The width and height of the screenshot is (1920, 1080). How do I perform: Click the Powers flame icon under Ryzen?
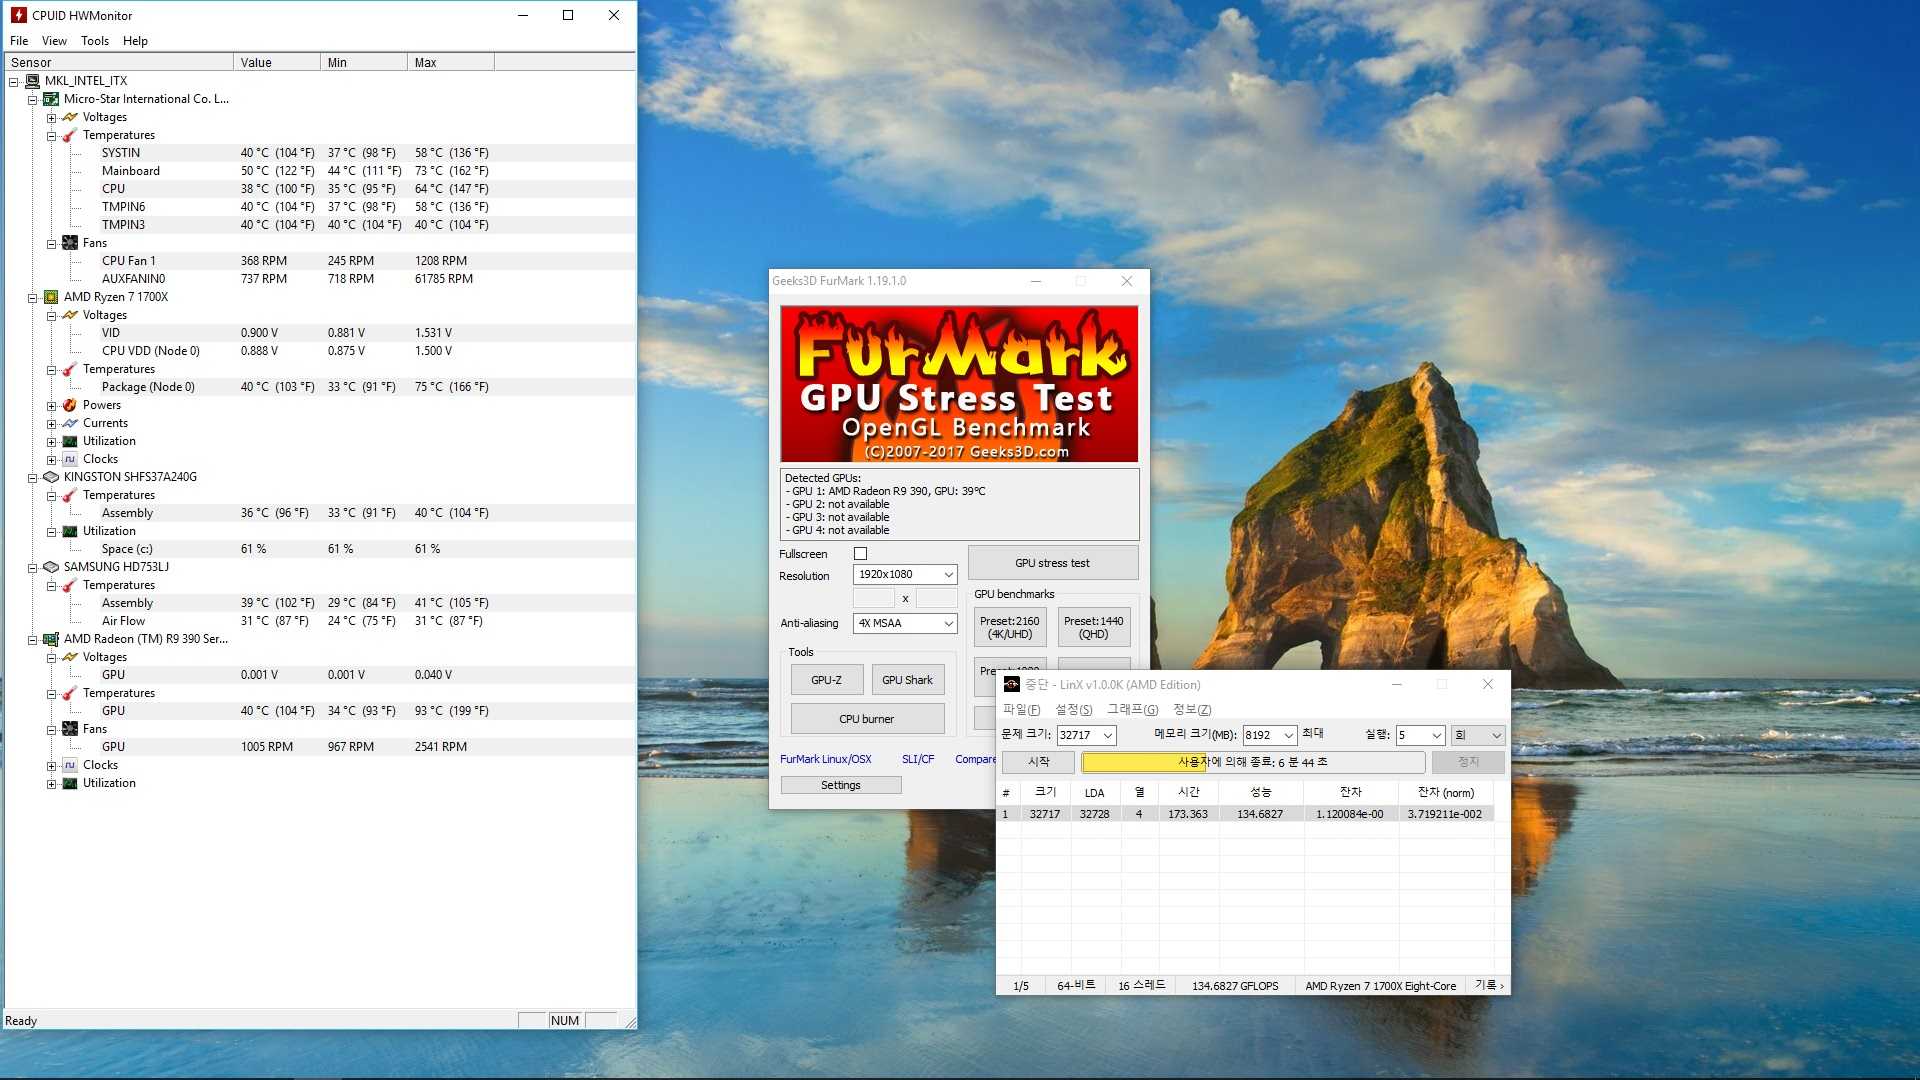click(69, 405)
